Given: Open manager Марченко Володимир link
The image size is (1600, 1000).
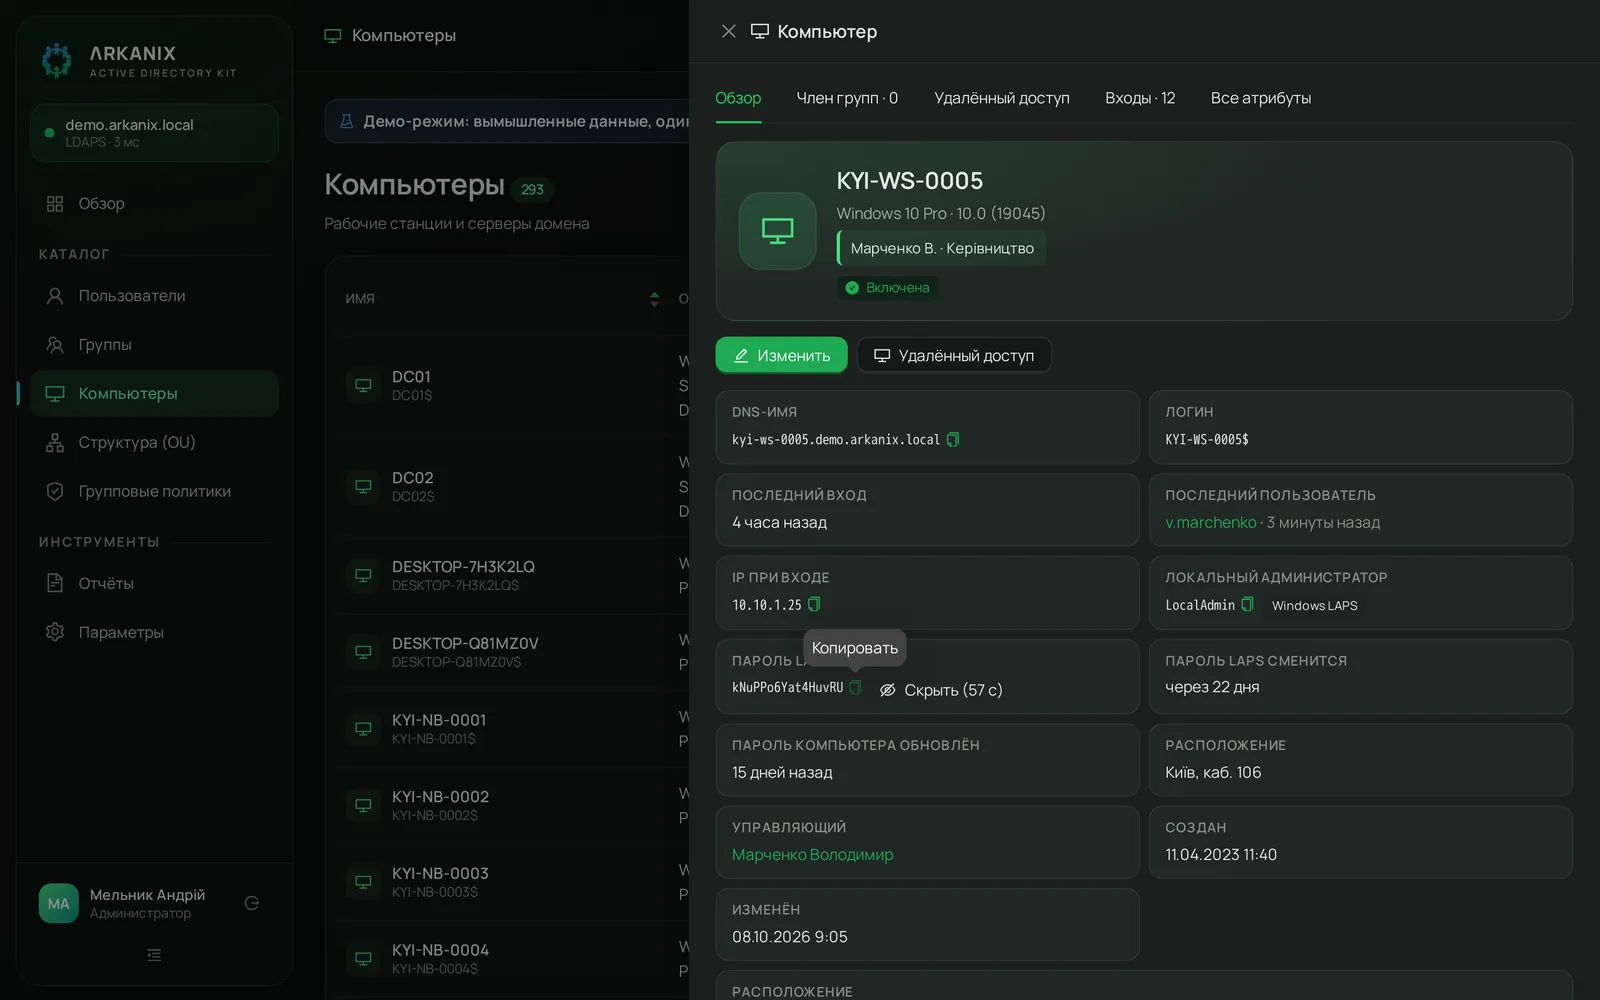Looking at the screenshot, I should tap(812, 855).
